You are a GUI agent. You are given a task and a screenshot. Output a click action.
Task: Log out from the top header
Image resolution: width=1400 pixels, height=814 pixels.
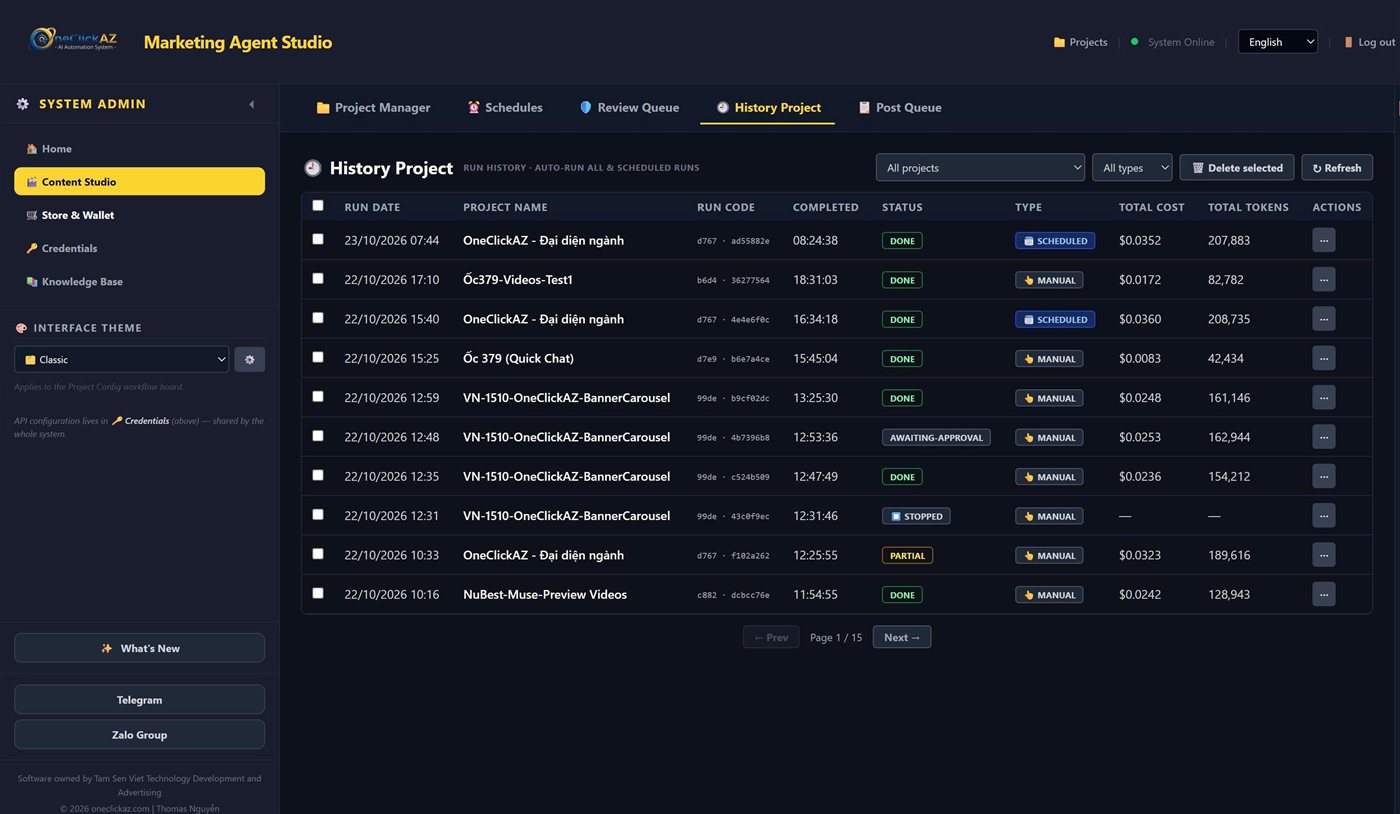(1369, 42)
